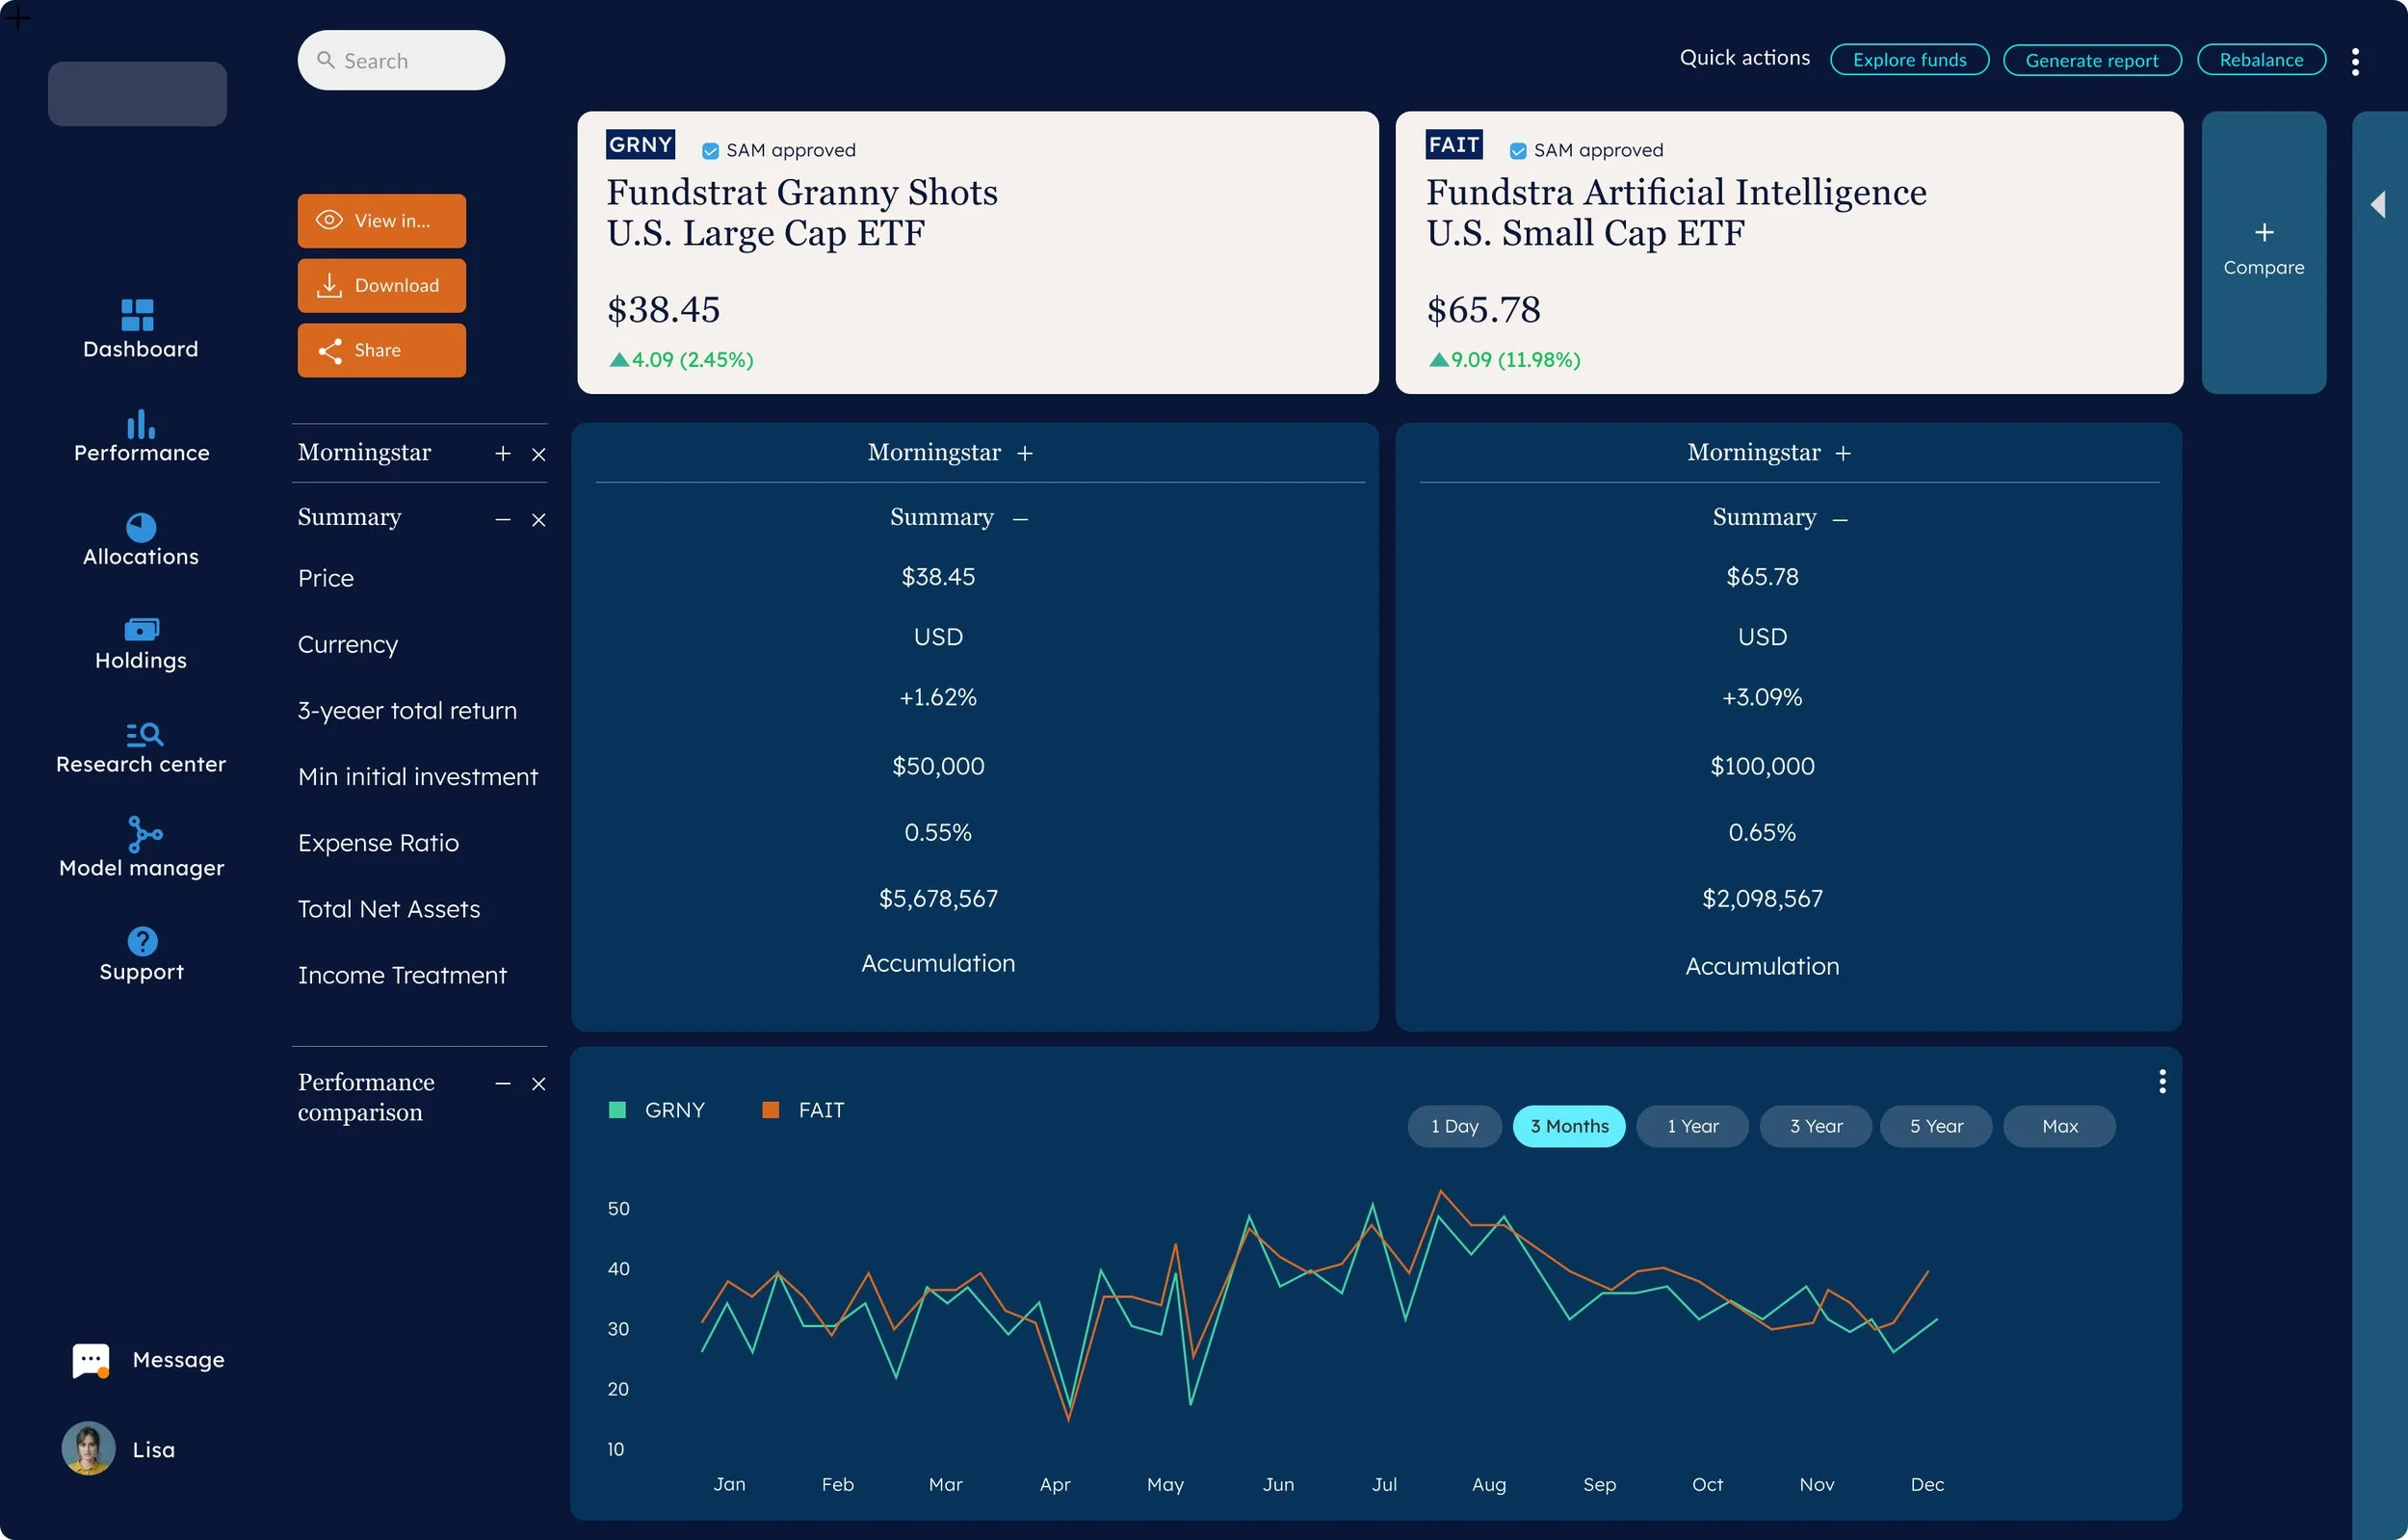The height and width of the screenshot is (1540, 2408).
Task: Open Model manager branch icon
Action: [144, 835]
